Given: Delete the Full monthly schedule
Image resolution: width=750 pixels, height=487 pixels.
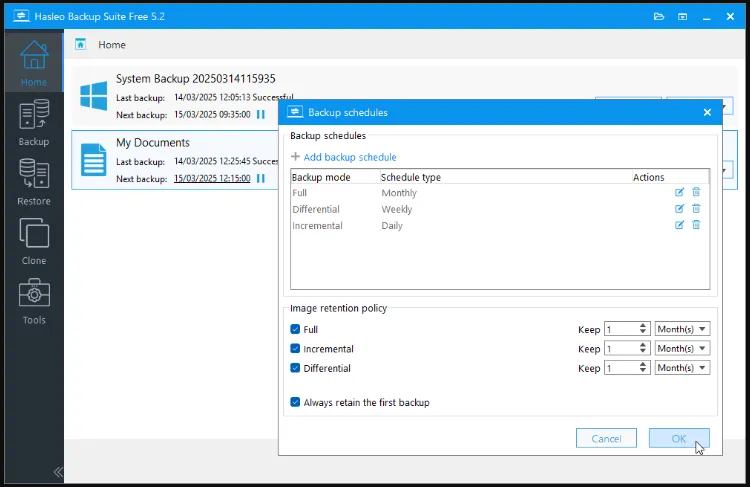Looking at the screenshot, I should pos(696,192).
